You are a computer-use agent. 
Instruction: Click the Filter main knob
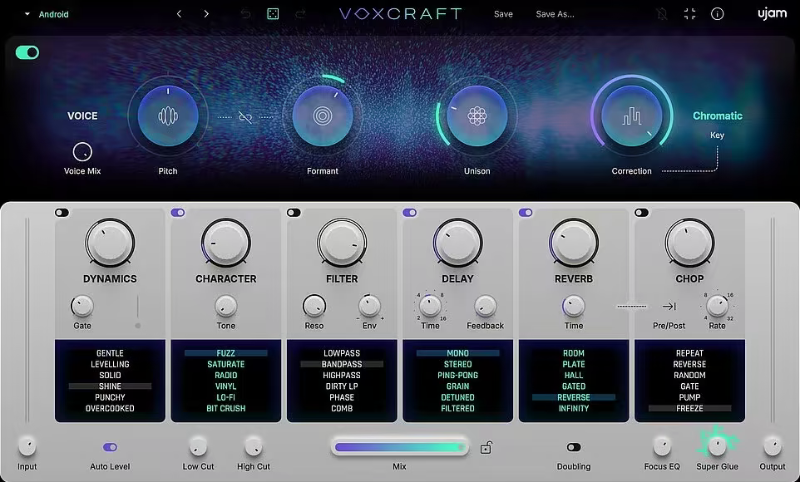[x=342, y=243]
